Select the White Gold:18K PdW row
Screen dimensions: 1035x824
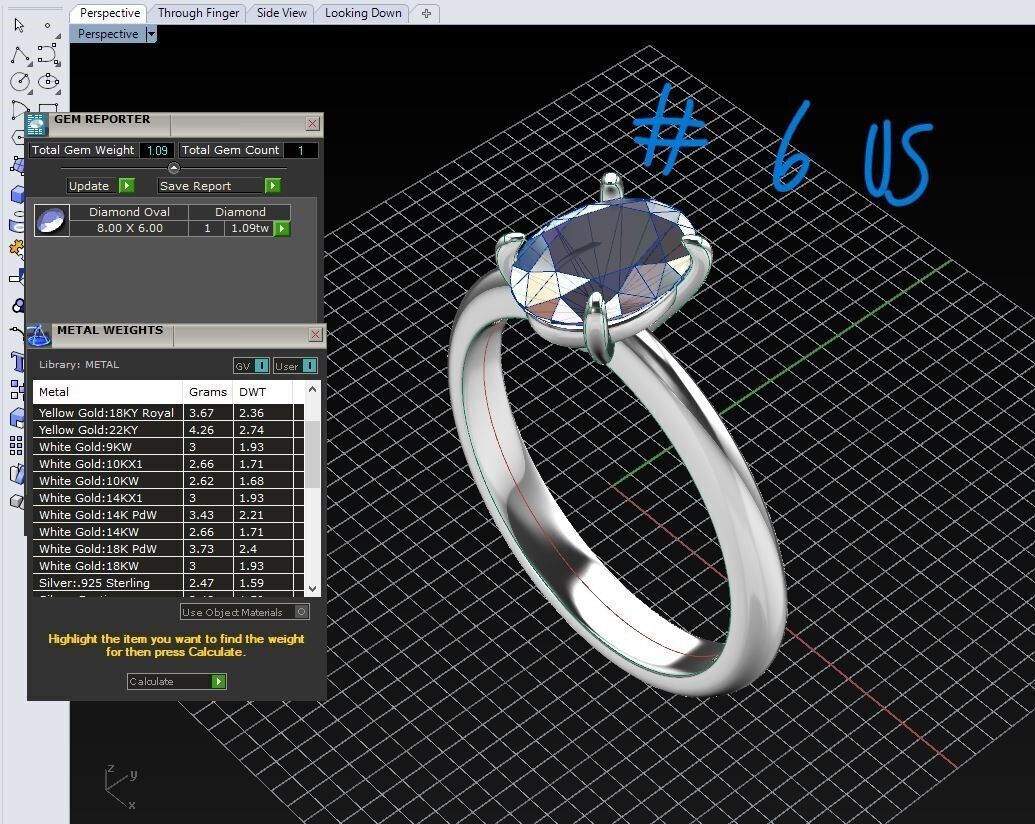tap(168, 549)
